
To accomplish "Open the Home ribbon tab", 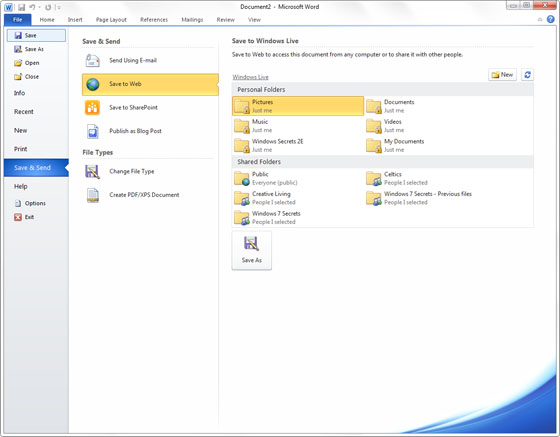I will pyautogui.click(x=47, y=20).
